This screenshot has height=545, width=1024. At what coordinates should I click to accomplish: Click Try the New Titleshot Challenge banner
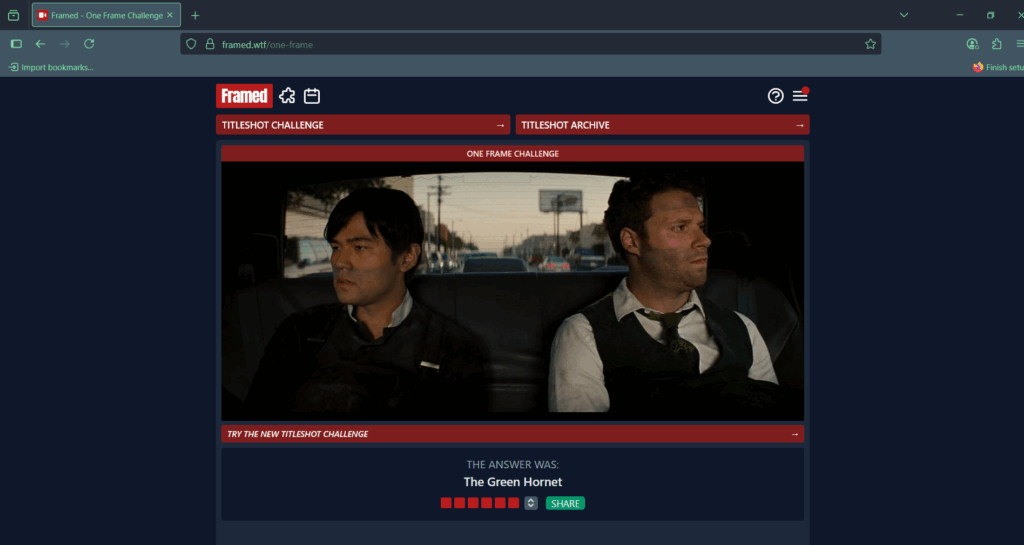pyautogui.click(x=512, y=434)
